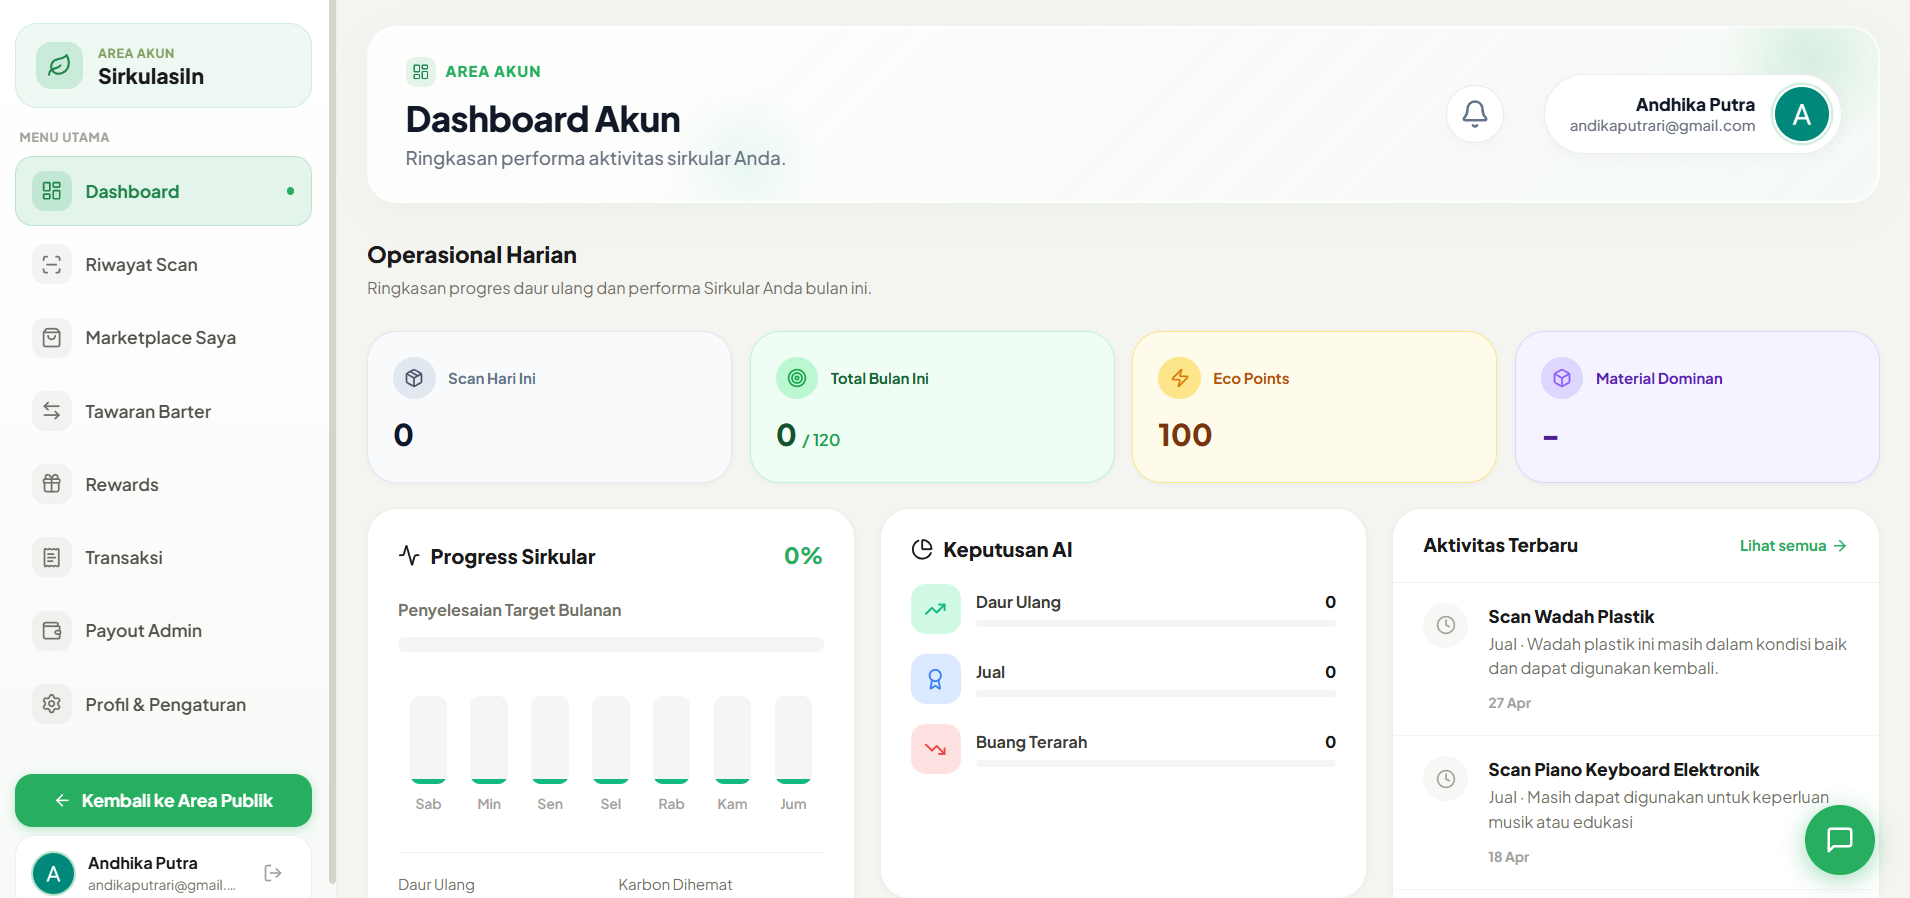
Task: Click the sidebar vertical scrollbar
Action: tap(332, 440)
